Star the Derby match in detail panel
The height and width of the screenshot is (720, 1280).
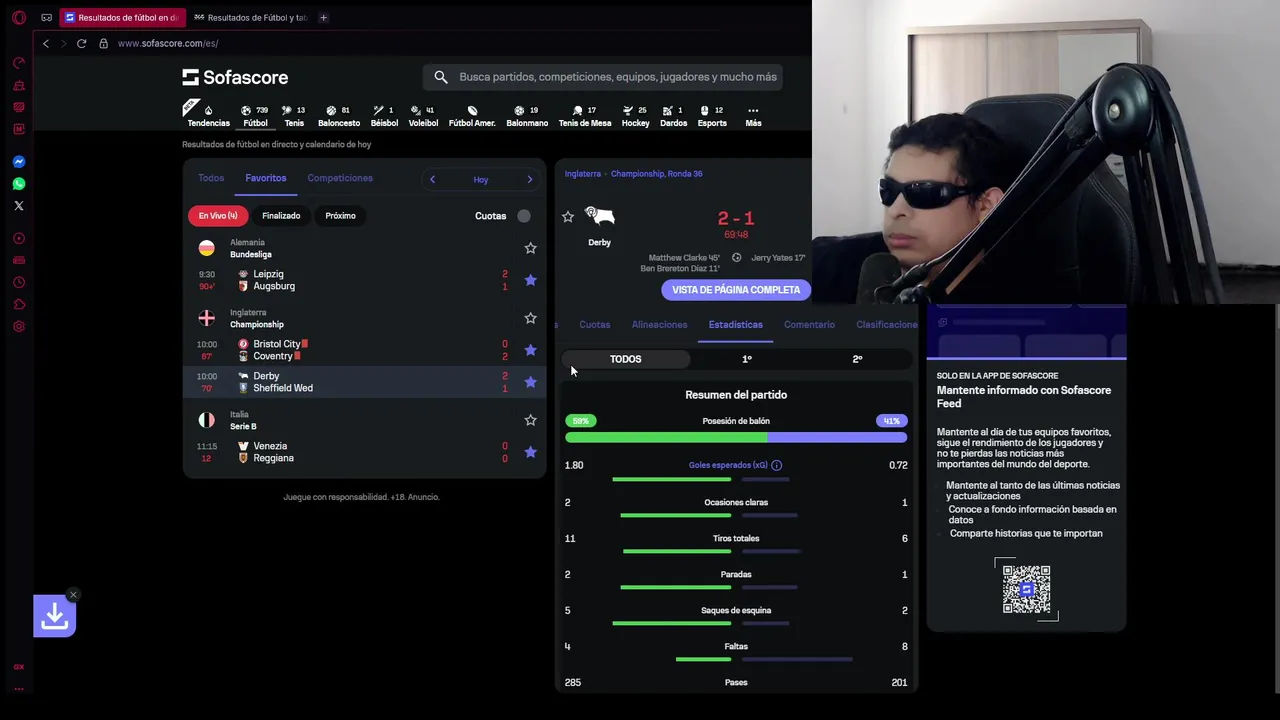568,216
